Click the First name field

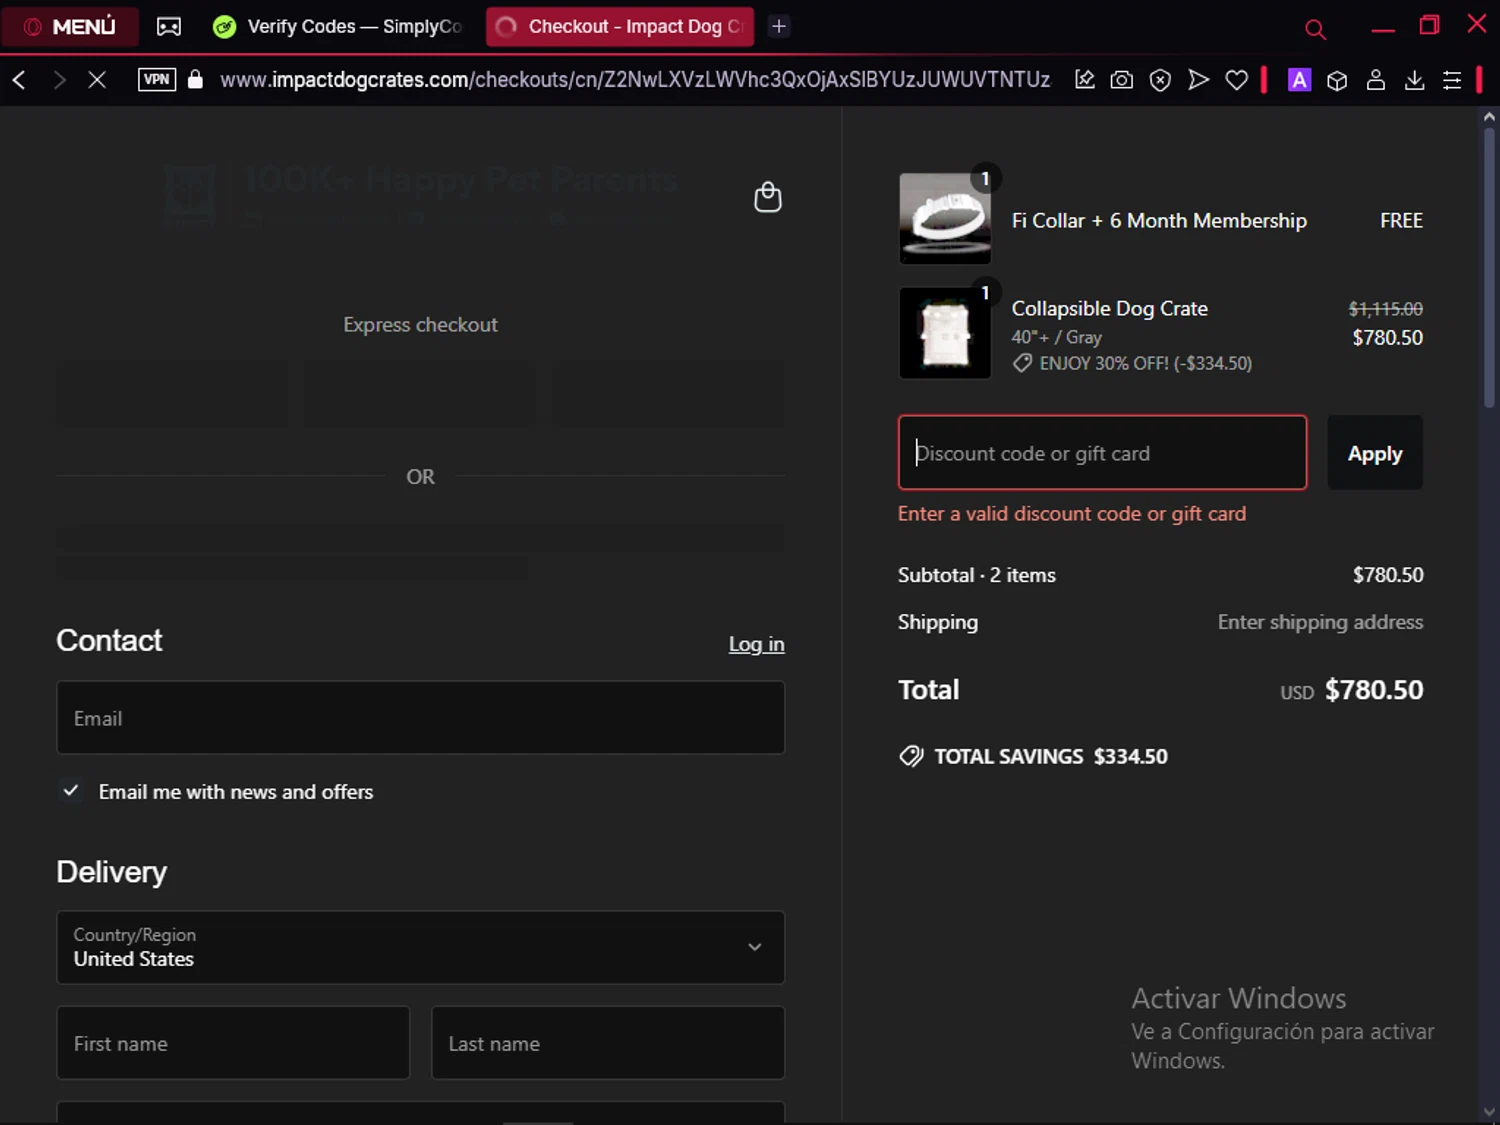[x=233, y=1043]
